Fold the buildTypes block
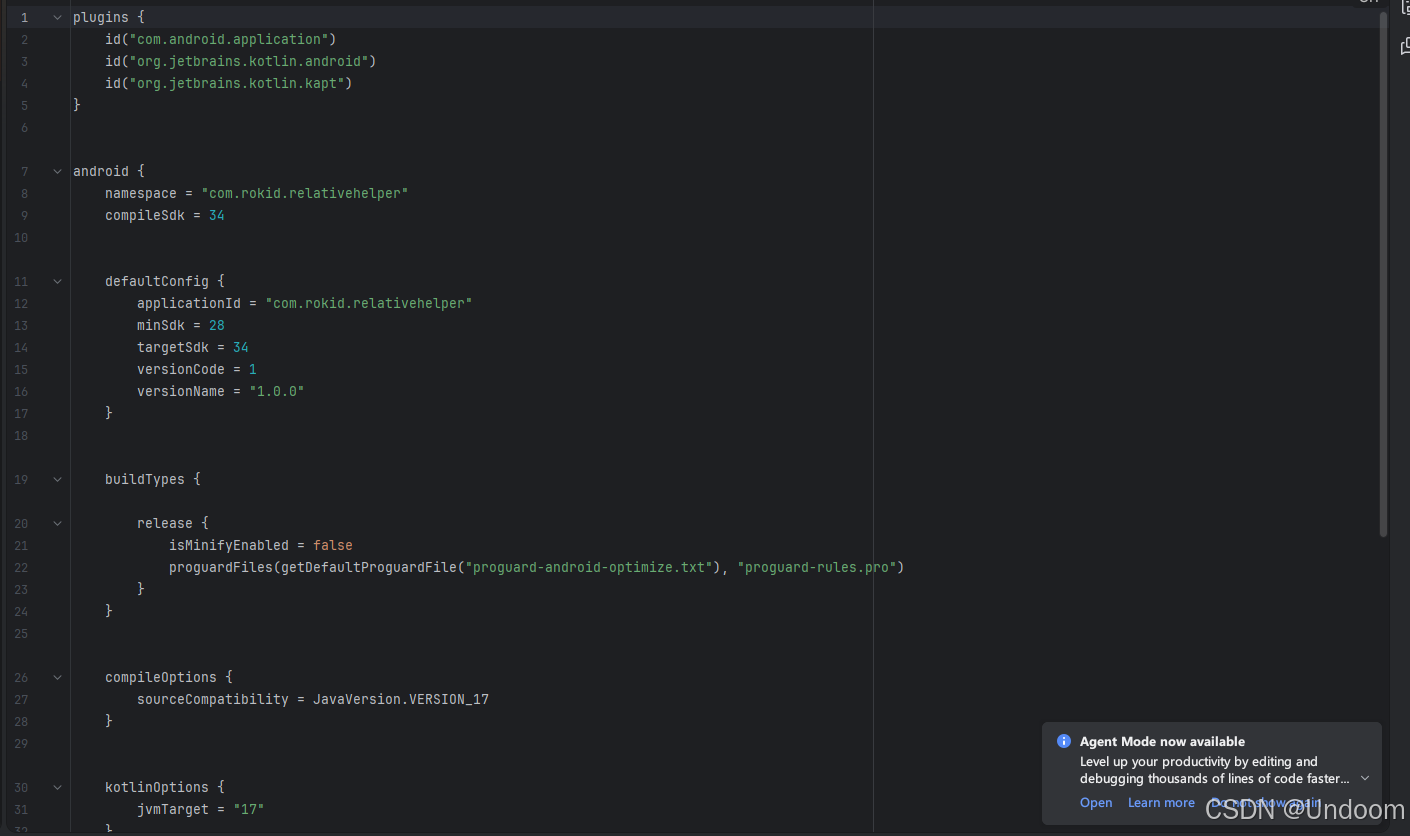Image resolution: width=1410 pixels, height=836 pixels. tap(57, 480)
